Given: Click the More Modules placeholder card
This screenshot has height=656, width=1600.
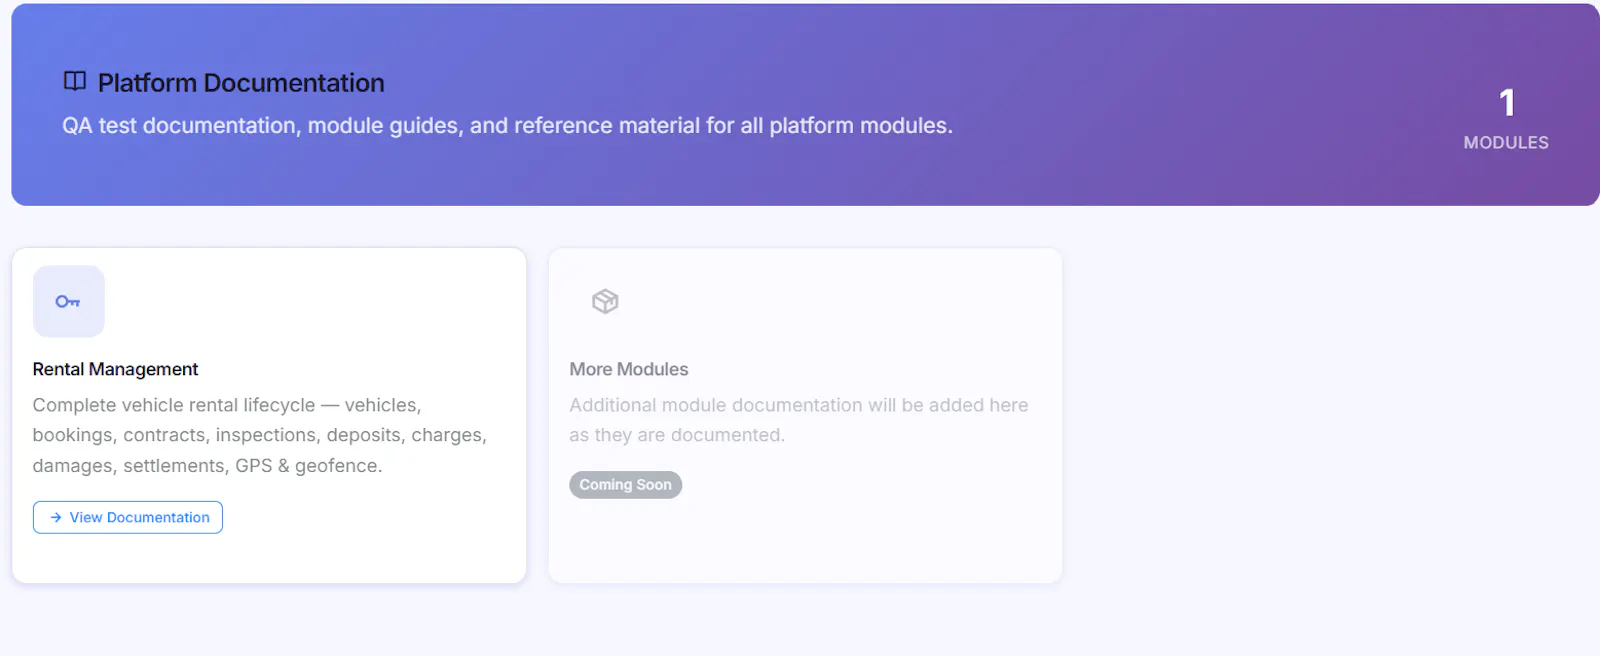Looking at the screenshot, I should (x=805, y=416).
